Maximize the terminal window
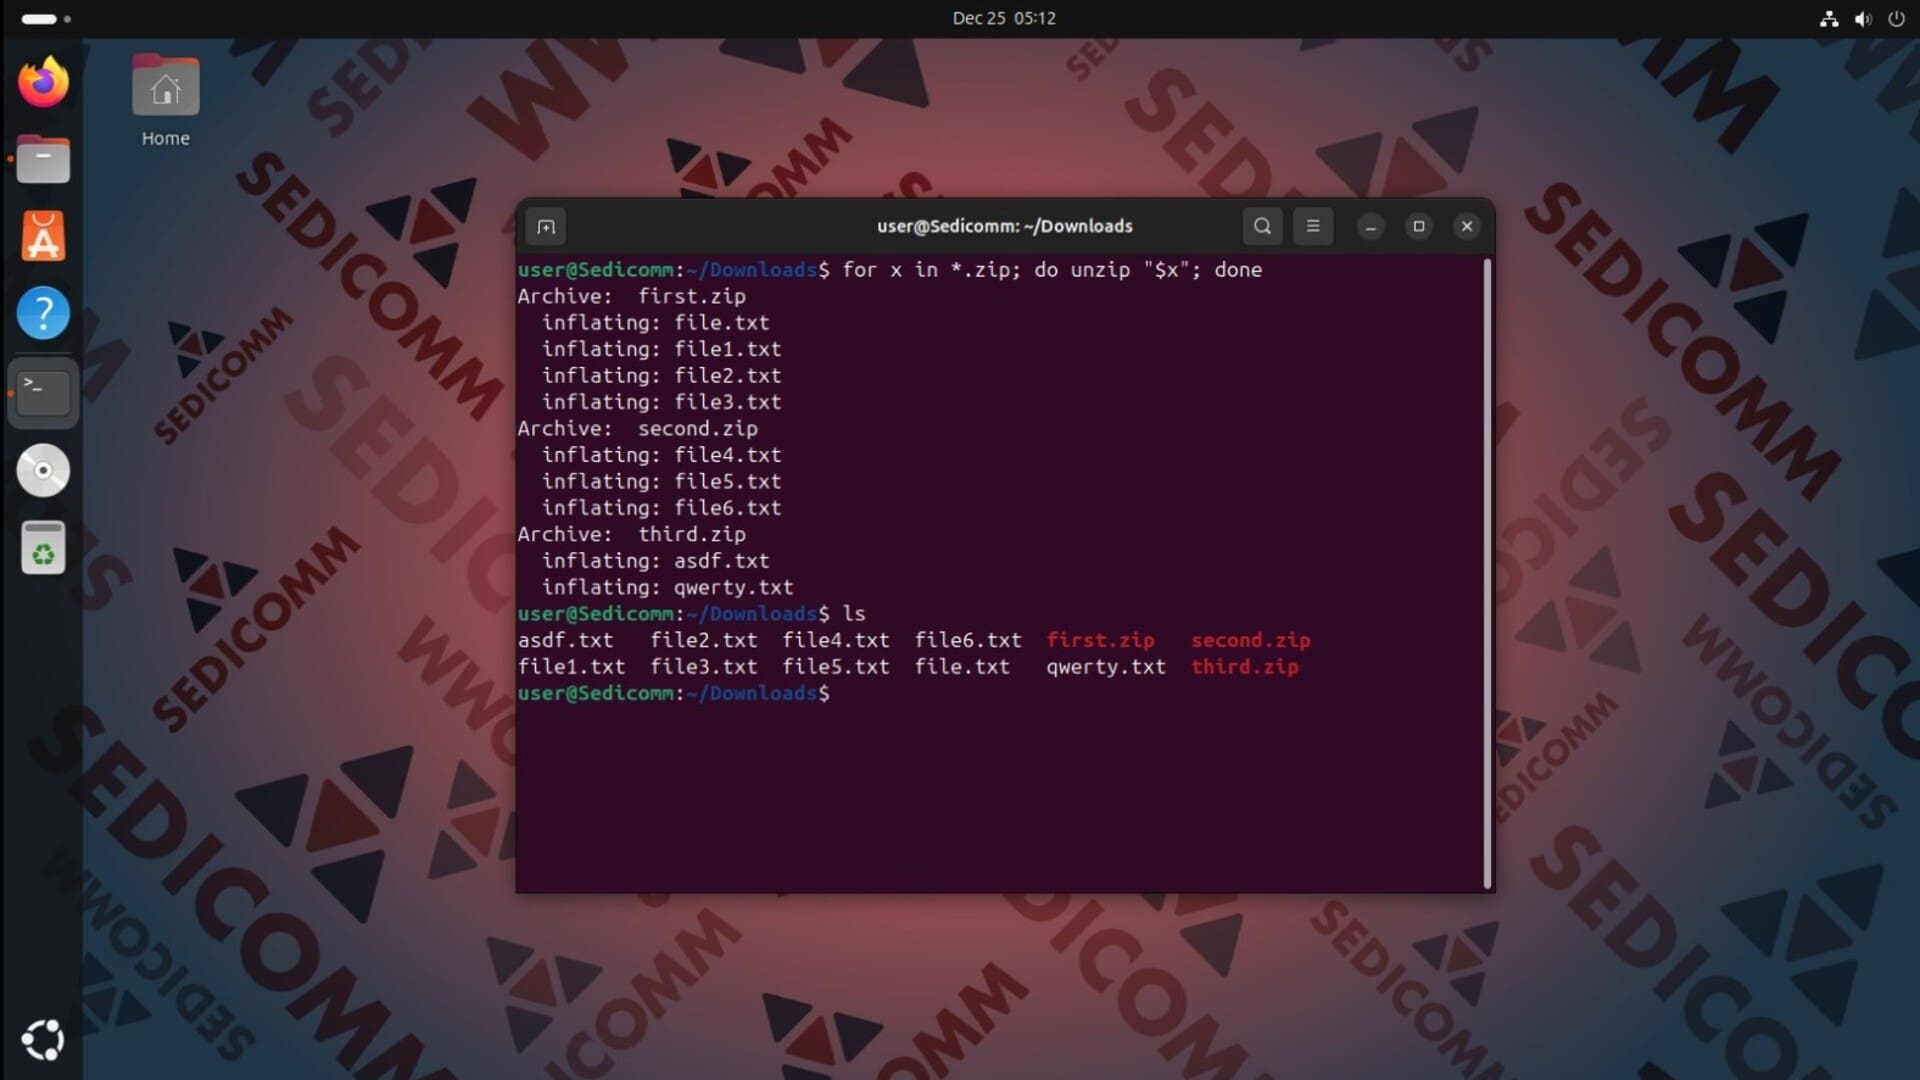 pos(1418,227)
